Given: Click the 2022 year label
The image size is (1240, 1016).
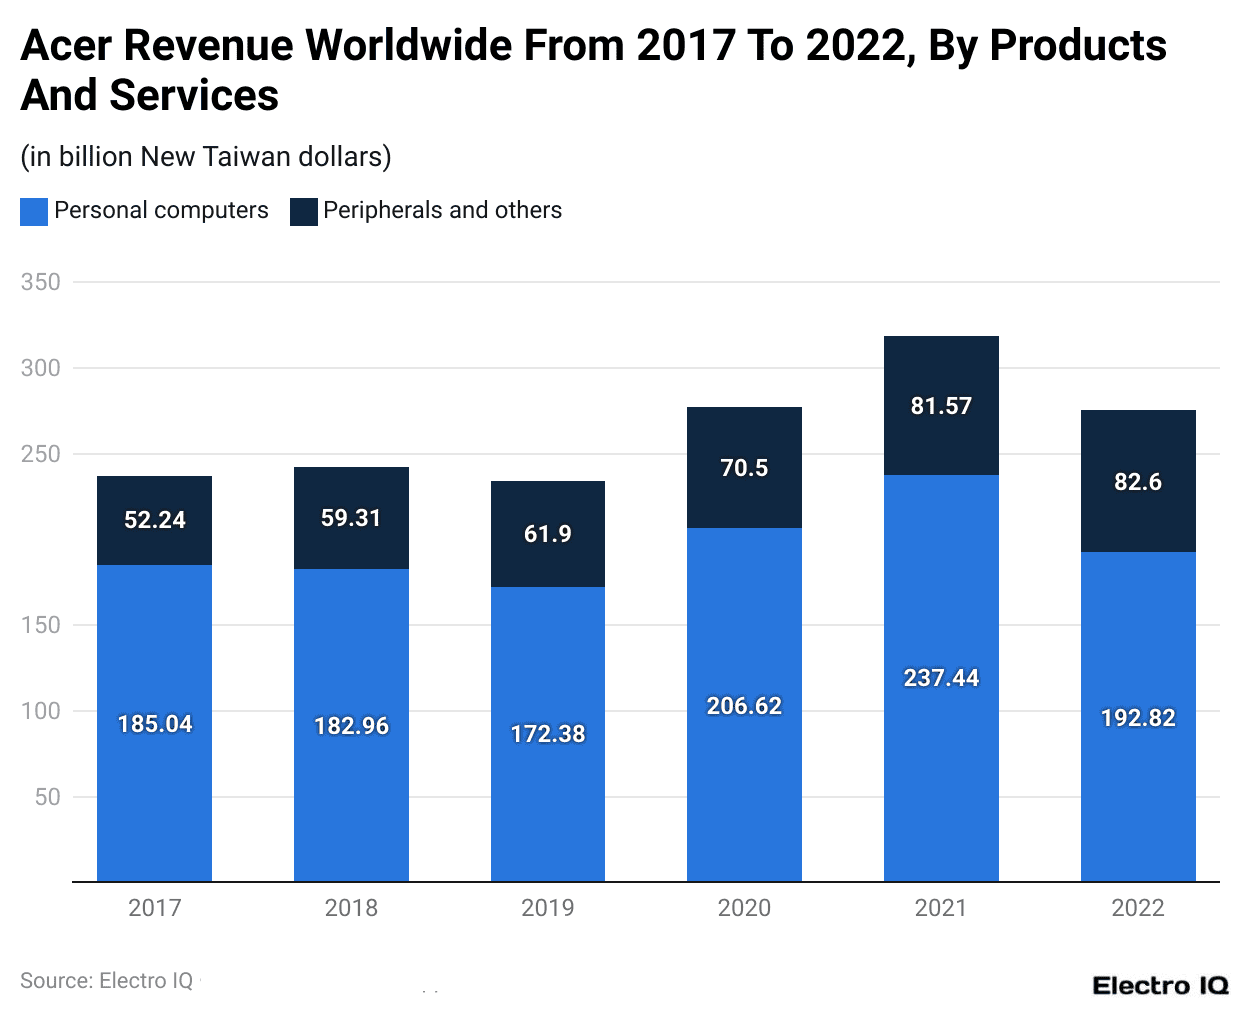Looking at the screenshot, I should [x=1138, y=908].
